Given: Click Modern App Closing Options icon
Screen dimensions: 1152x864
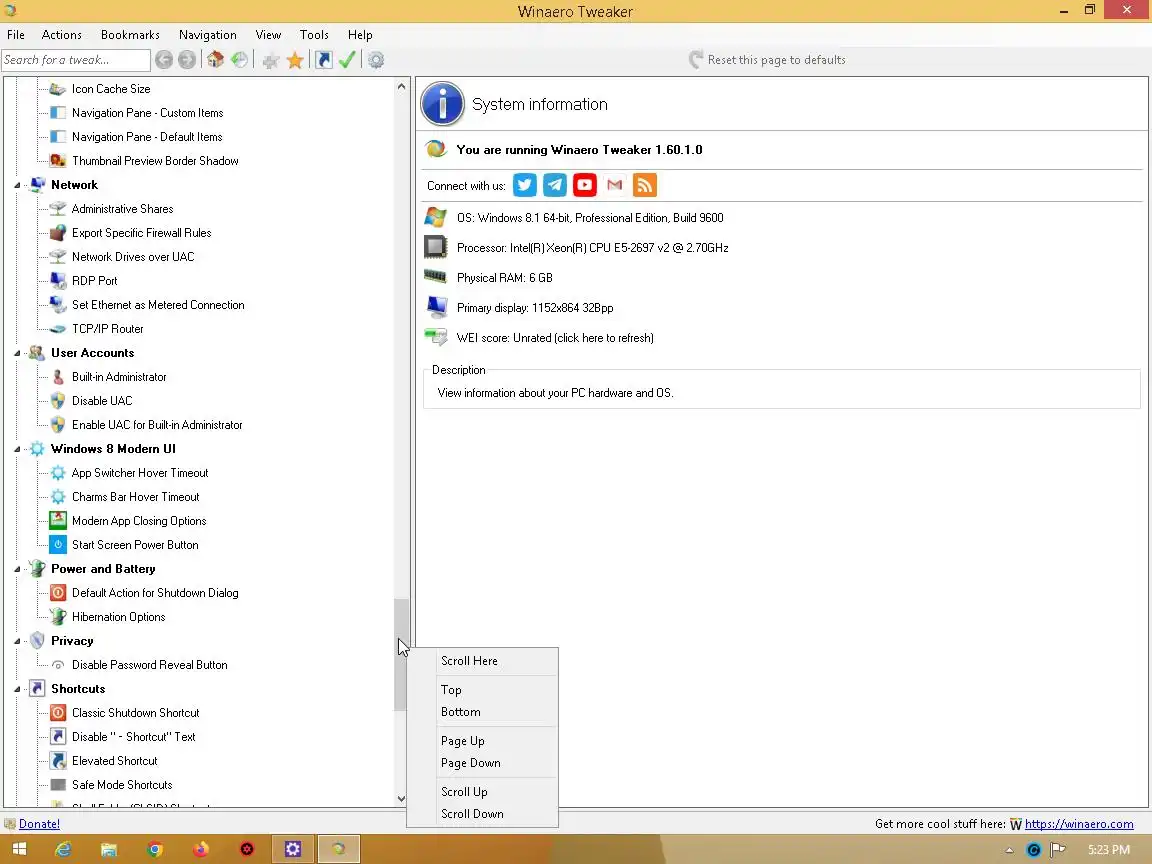Looking at the screenshot, I should pyautogui.click(x=58, y=520).
